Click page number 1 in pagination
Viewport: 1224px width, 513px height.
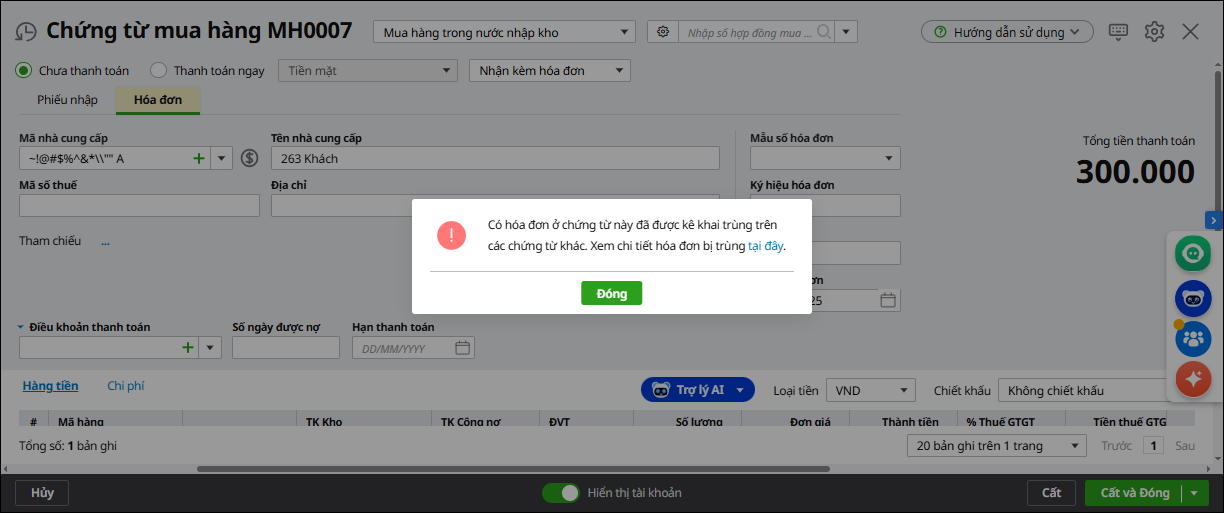tap(1153, 446)
